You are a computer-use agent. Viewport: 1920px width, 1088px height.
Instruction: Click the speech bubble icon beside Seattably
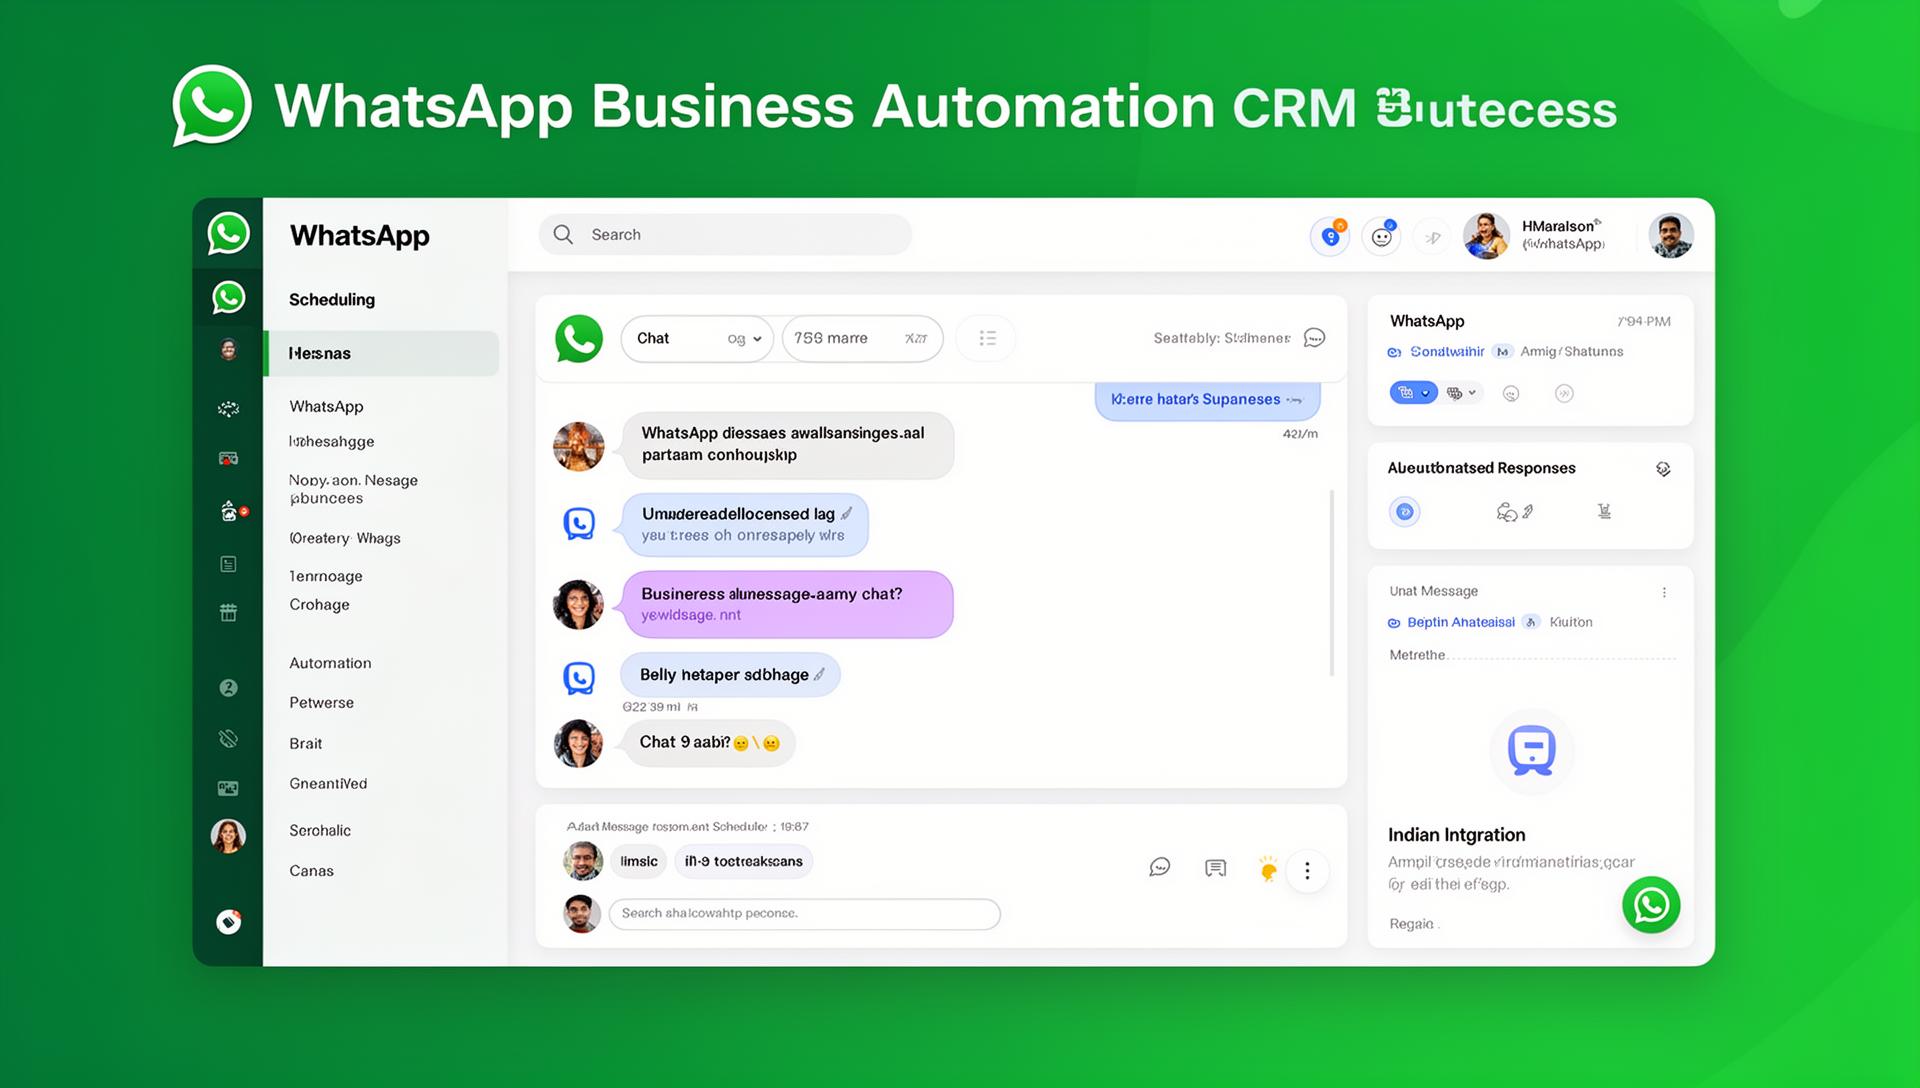coord(1315,338)
